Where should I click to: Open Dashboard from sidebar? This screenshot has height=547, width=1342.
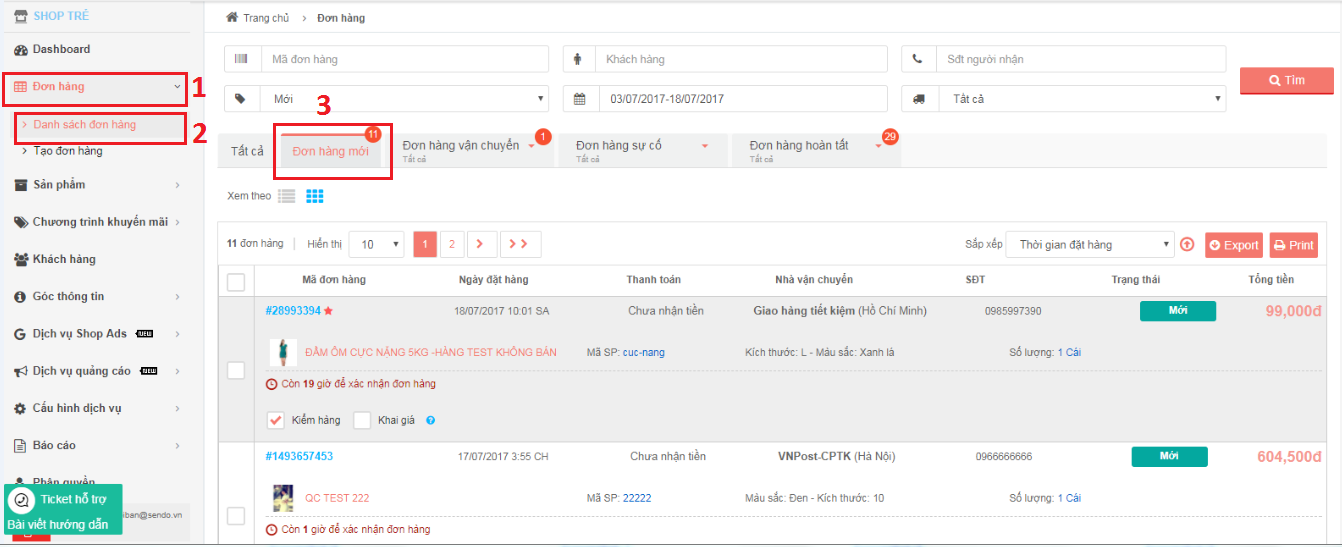pyautogui.click(x=61, y=49)
